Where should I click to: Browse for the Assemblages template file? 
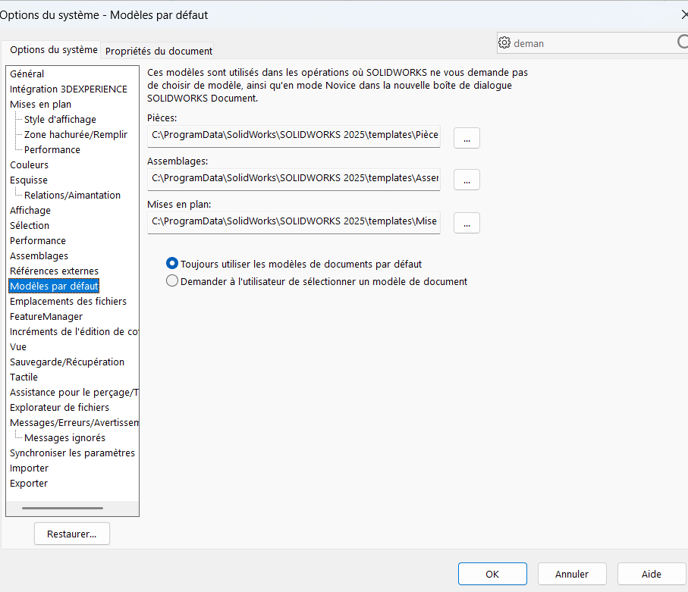coord(466,180)
